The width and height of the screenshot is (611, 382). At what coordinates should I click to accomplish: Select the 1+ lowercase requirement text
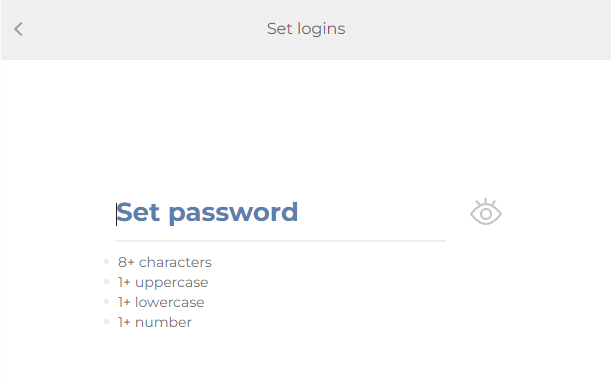point(161,302)
